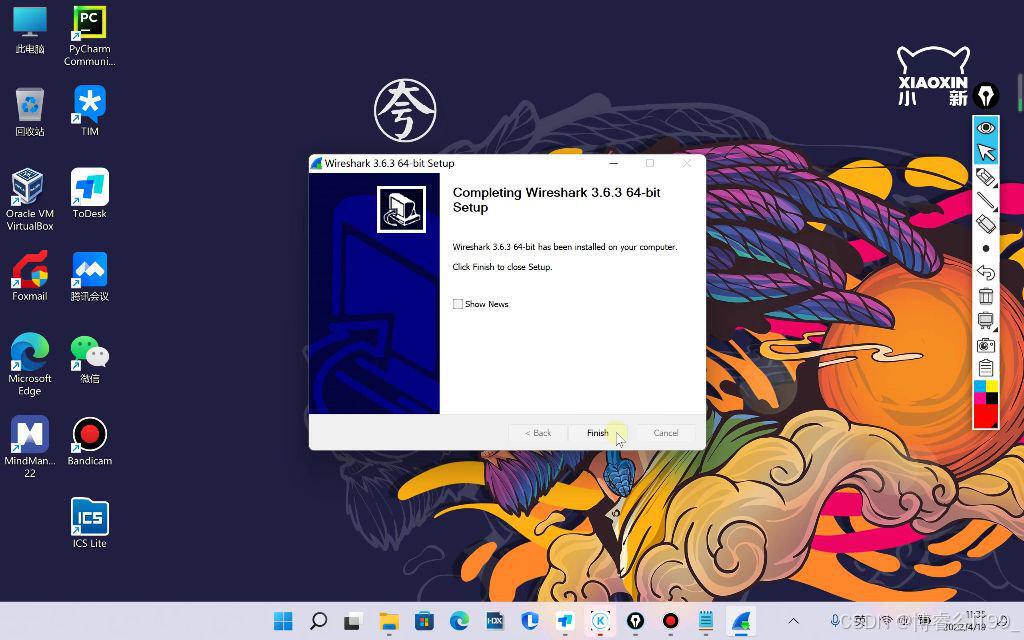Screen dimensions: 1024x640
Task: Open the MindManager 22 desktop shortcut
Action: click(x=29, y=446)
